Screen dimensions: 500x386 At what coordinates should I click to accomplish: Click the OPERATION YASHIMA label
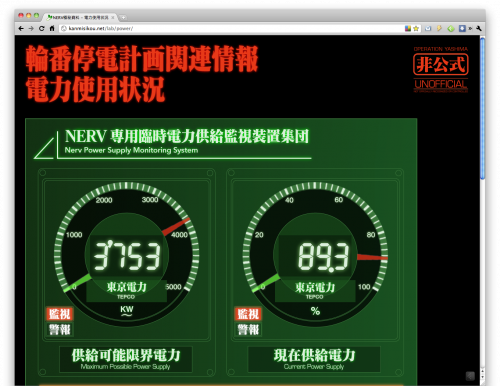441,49
